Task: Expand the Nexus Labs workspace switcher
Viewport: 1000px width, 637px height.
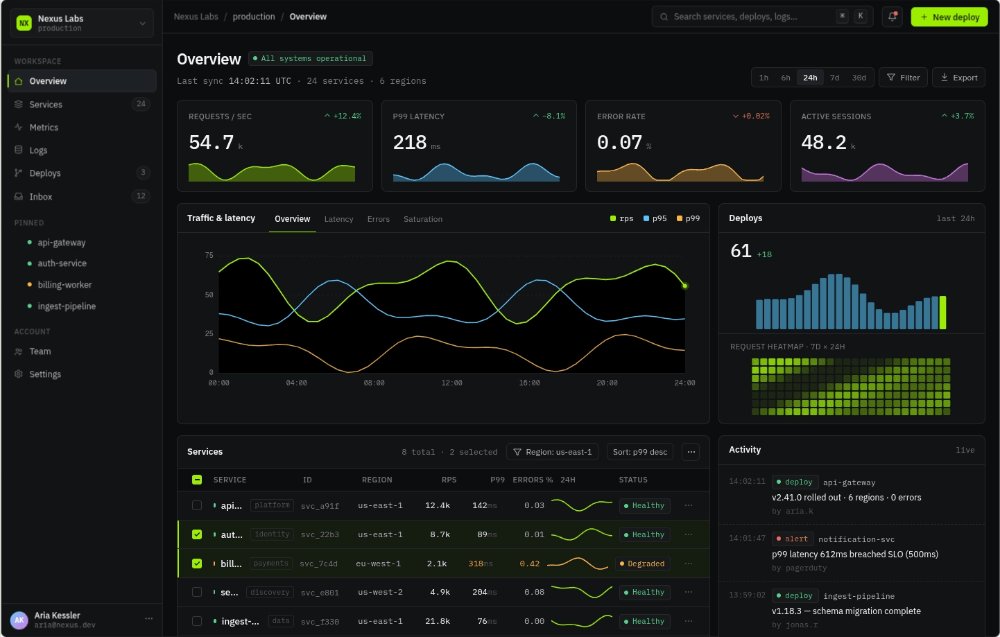Action: click(82, 23)
